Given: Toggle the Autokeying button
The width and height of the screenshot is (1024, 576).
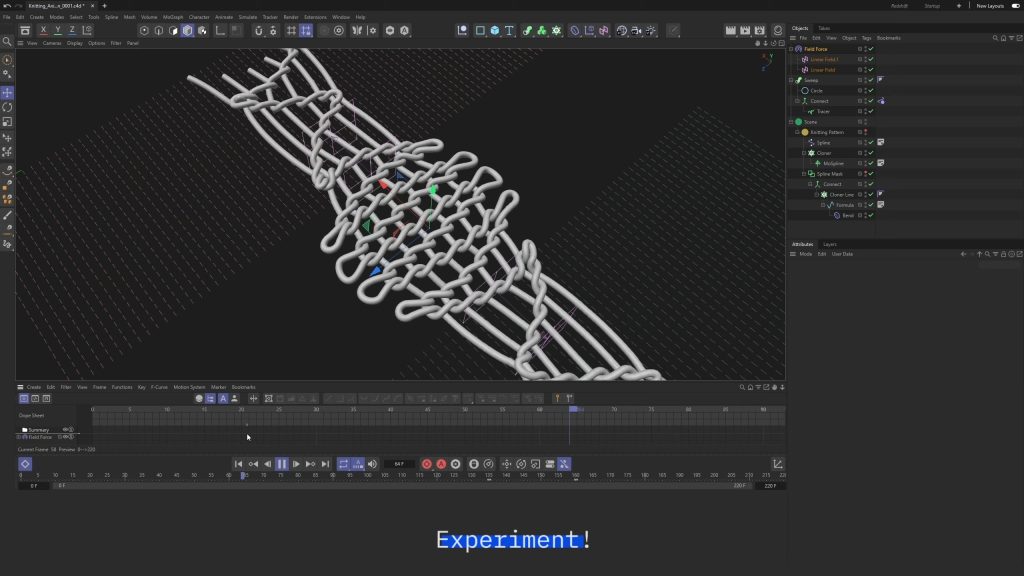Looking at the screenshot, I should (x=441, y=464).
